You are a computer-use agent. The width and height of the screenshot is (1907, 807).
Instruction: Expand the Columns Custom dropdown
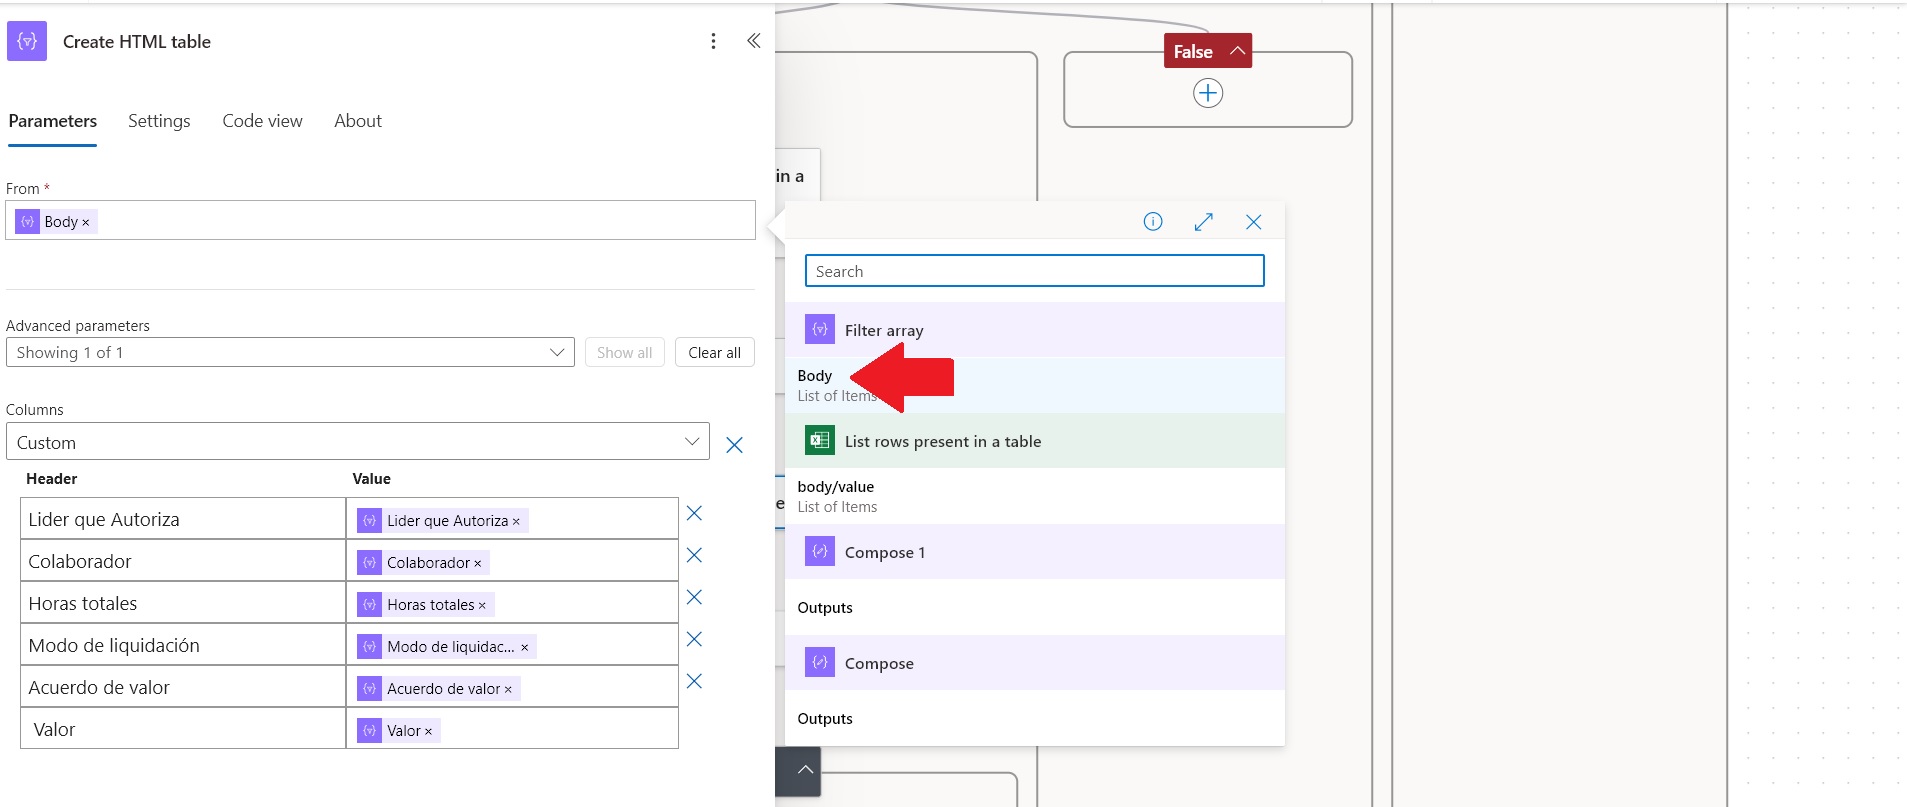[357, 442]
